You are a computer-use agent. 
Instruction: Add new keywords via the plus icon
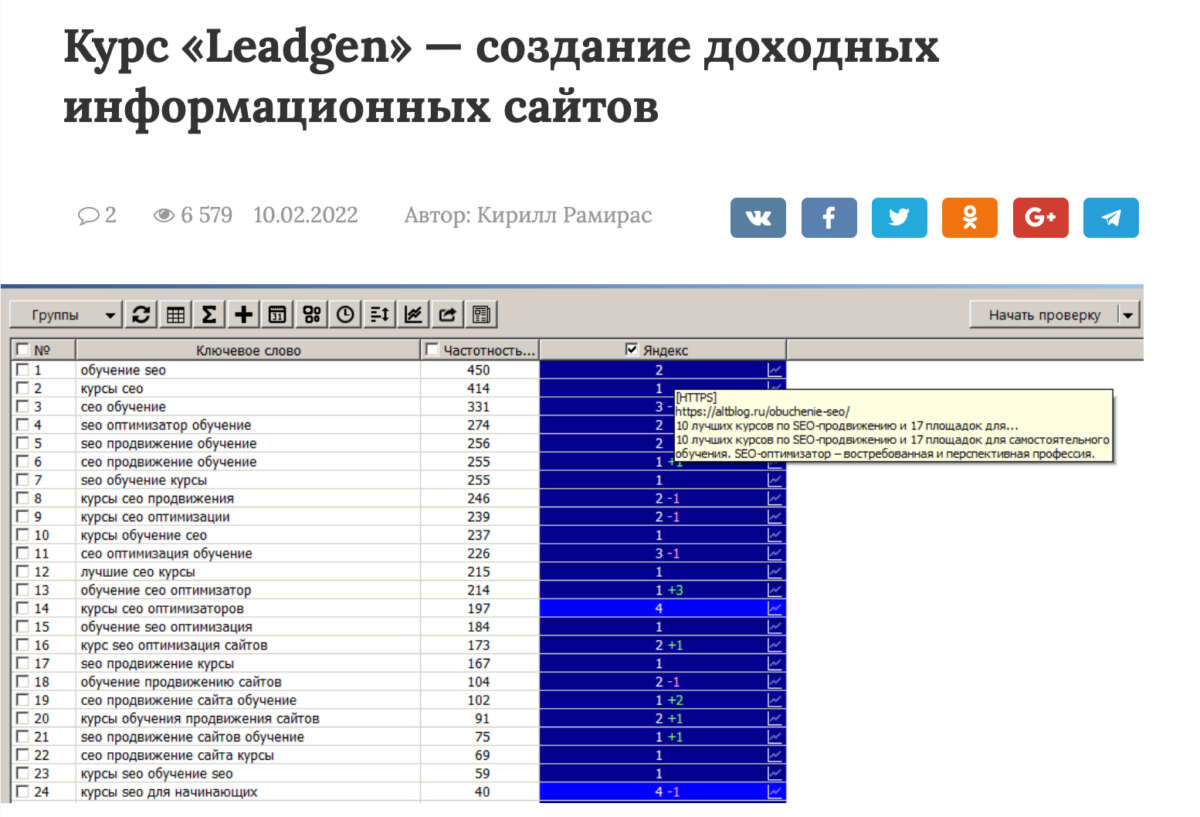(x=242, y=313)
